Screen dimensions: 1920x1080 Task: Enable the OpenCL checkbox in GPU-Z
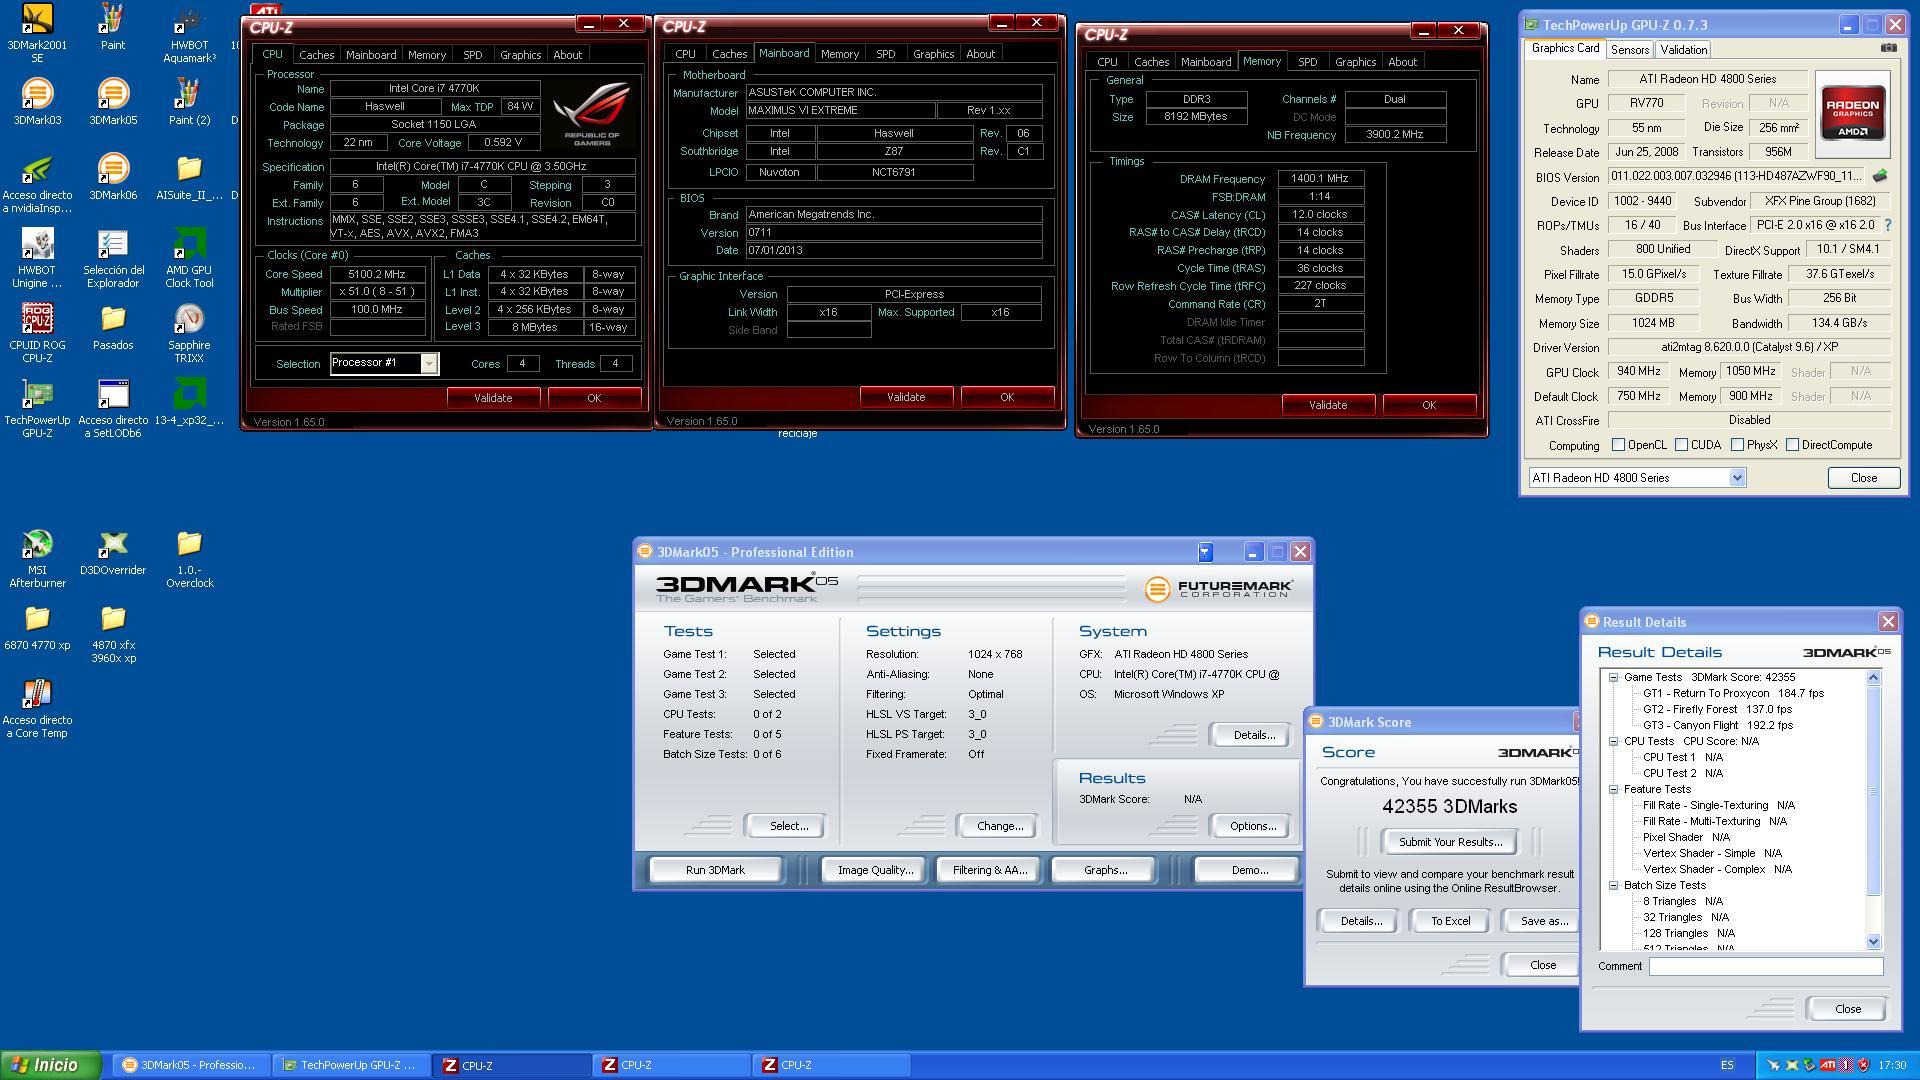[1618, 445]
